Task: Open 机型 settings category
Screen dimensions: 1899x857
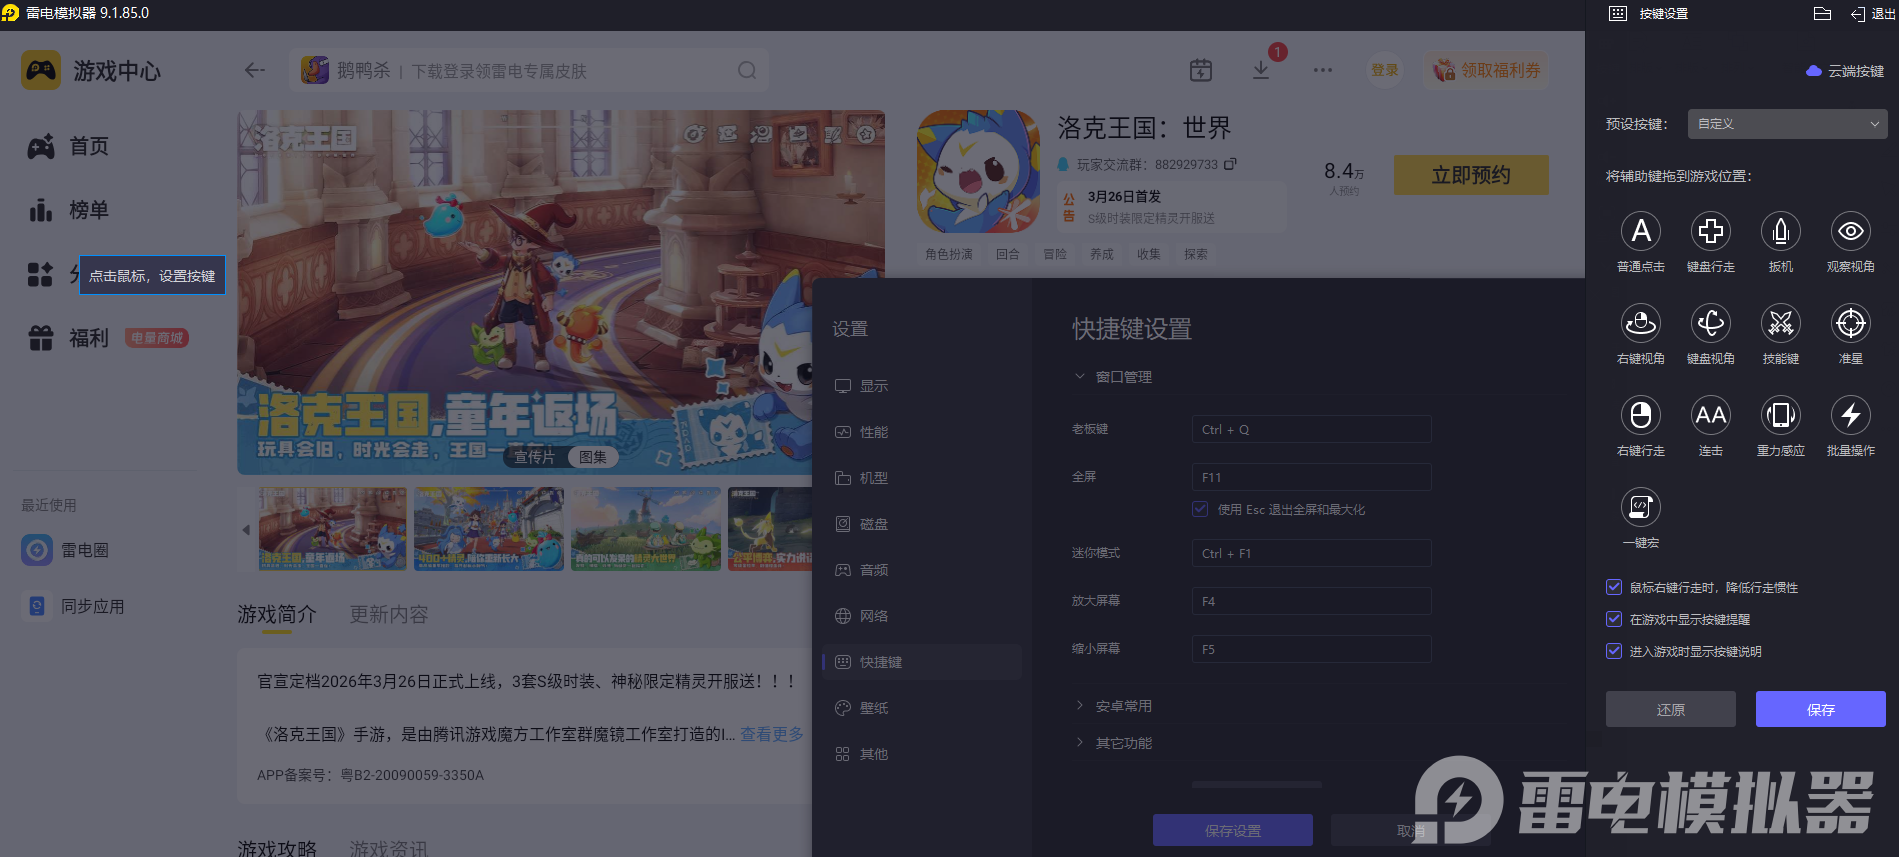Action: click(x=921, y=478)
